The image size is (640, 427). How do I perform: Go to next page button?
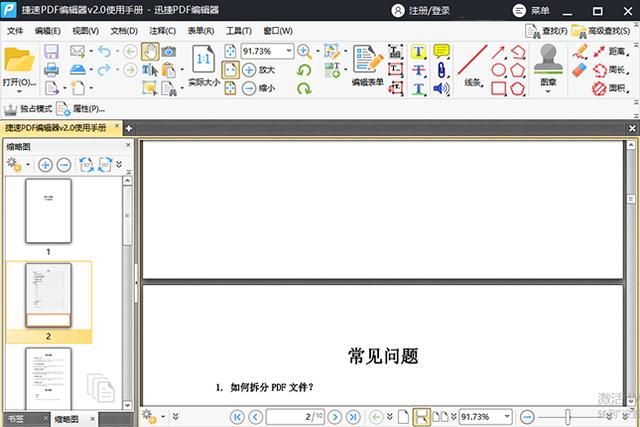click(334, 417)
